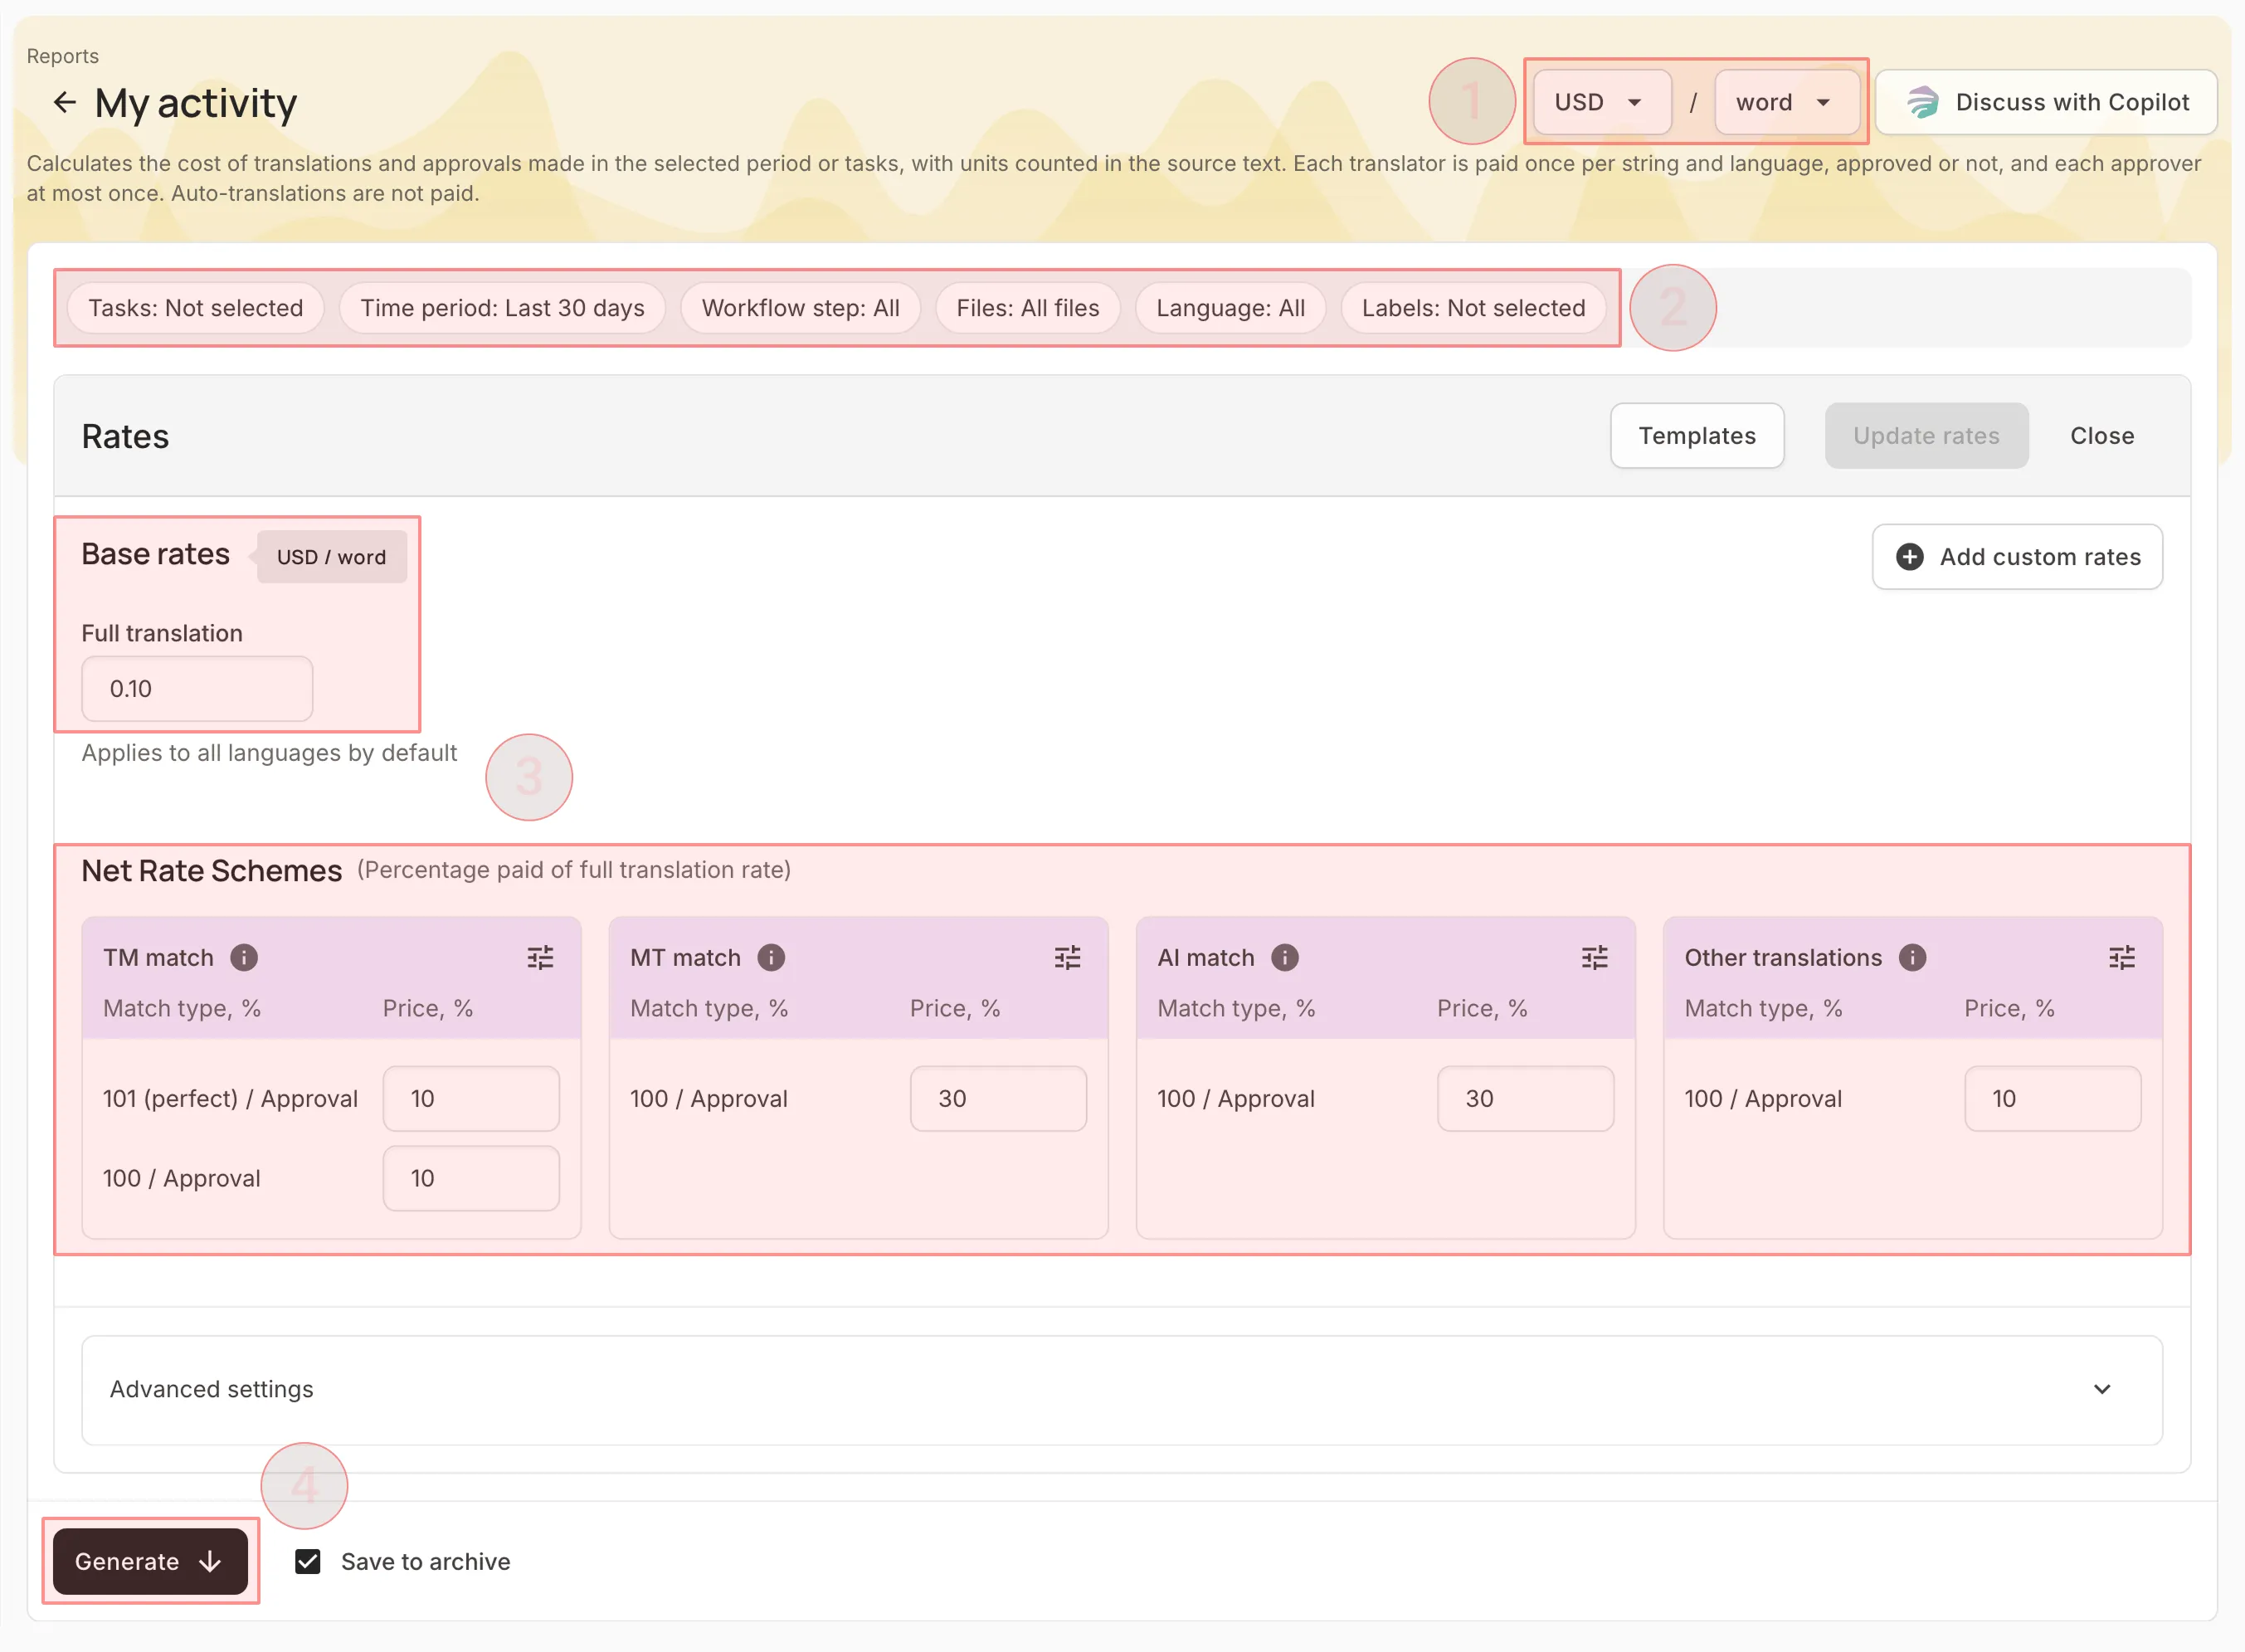Open MT match info tooltip icon
2245x1652 pixels.
[x=771, y=957]
